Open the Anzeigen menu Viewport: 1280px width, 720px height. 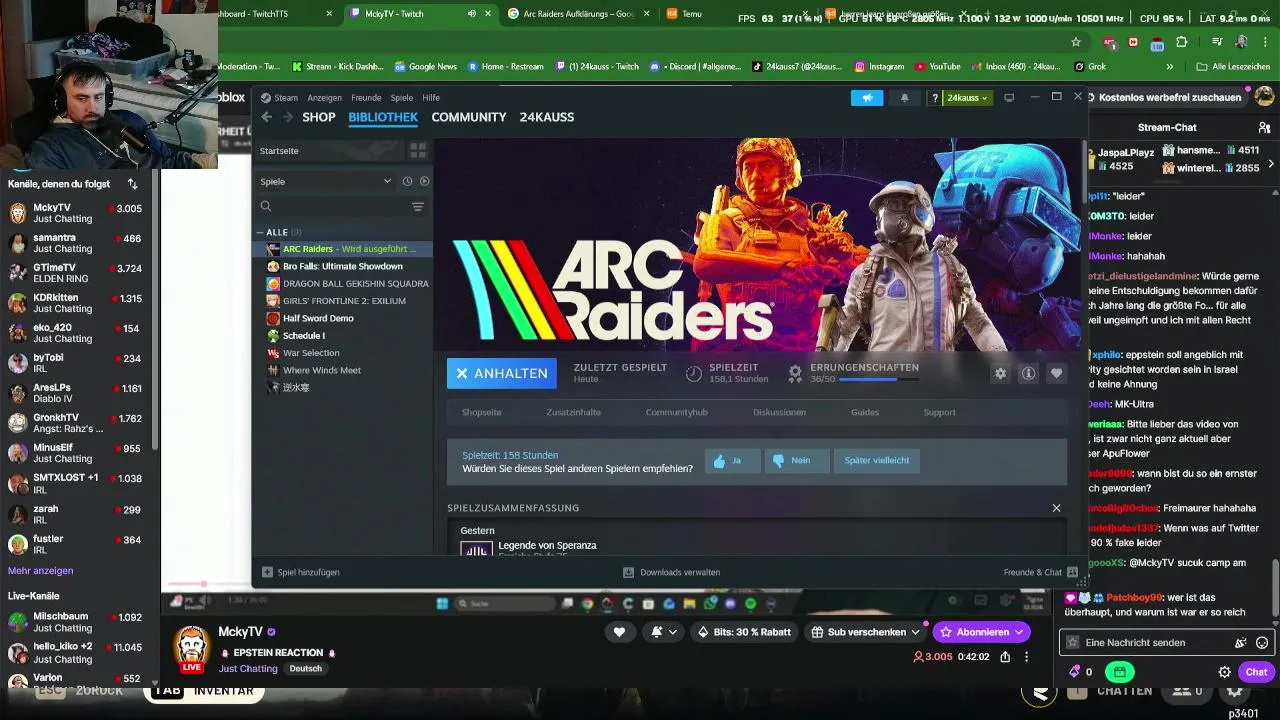pyautogui.click(x=325, y=98)
